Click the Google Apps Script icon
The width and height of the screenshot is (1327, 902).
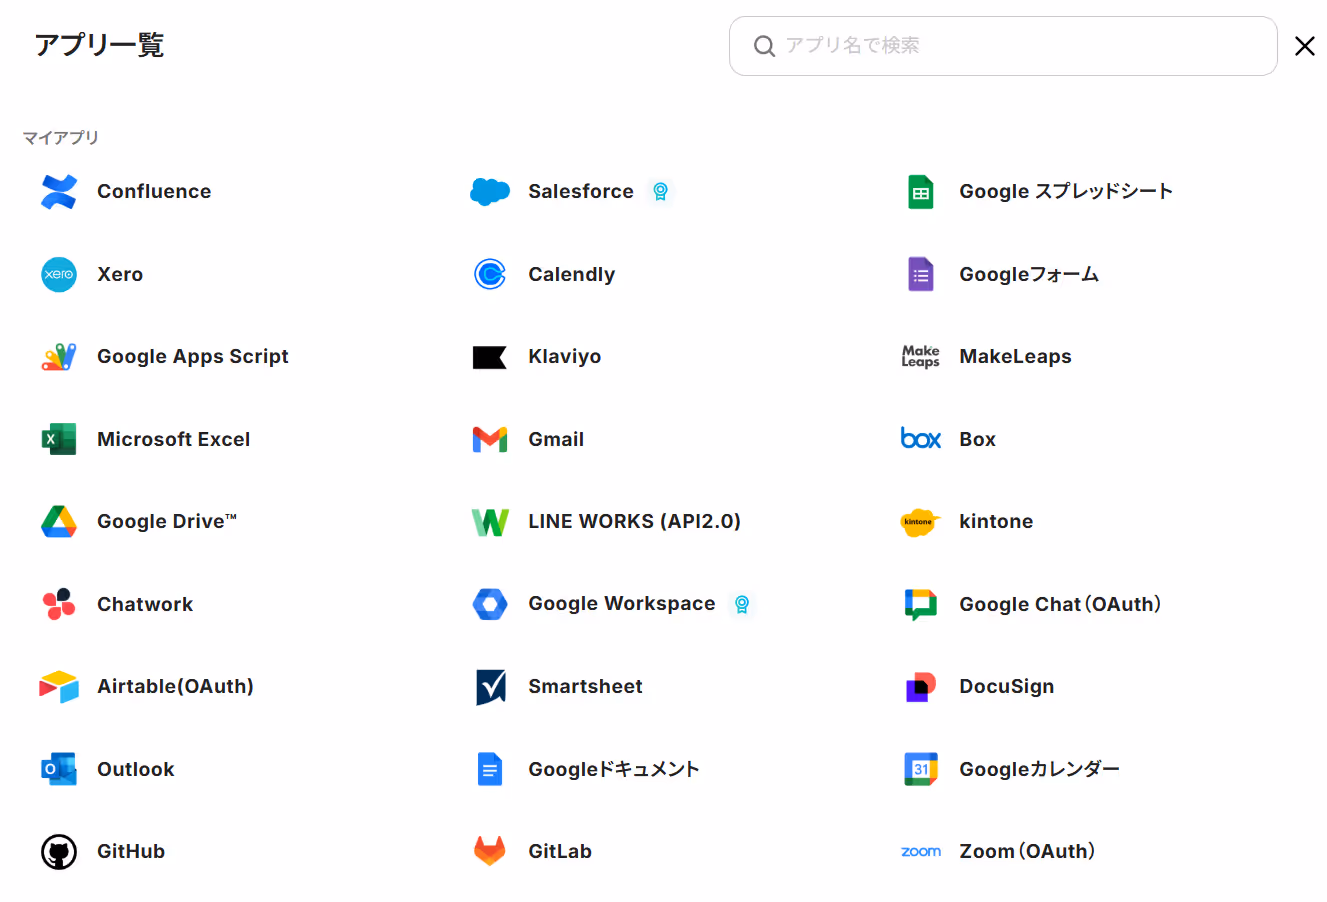(59, 357)
